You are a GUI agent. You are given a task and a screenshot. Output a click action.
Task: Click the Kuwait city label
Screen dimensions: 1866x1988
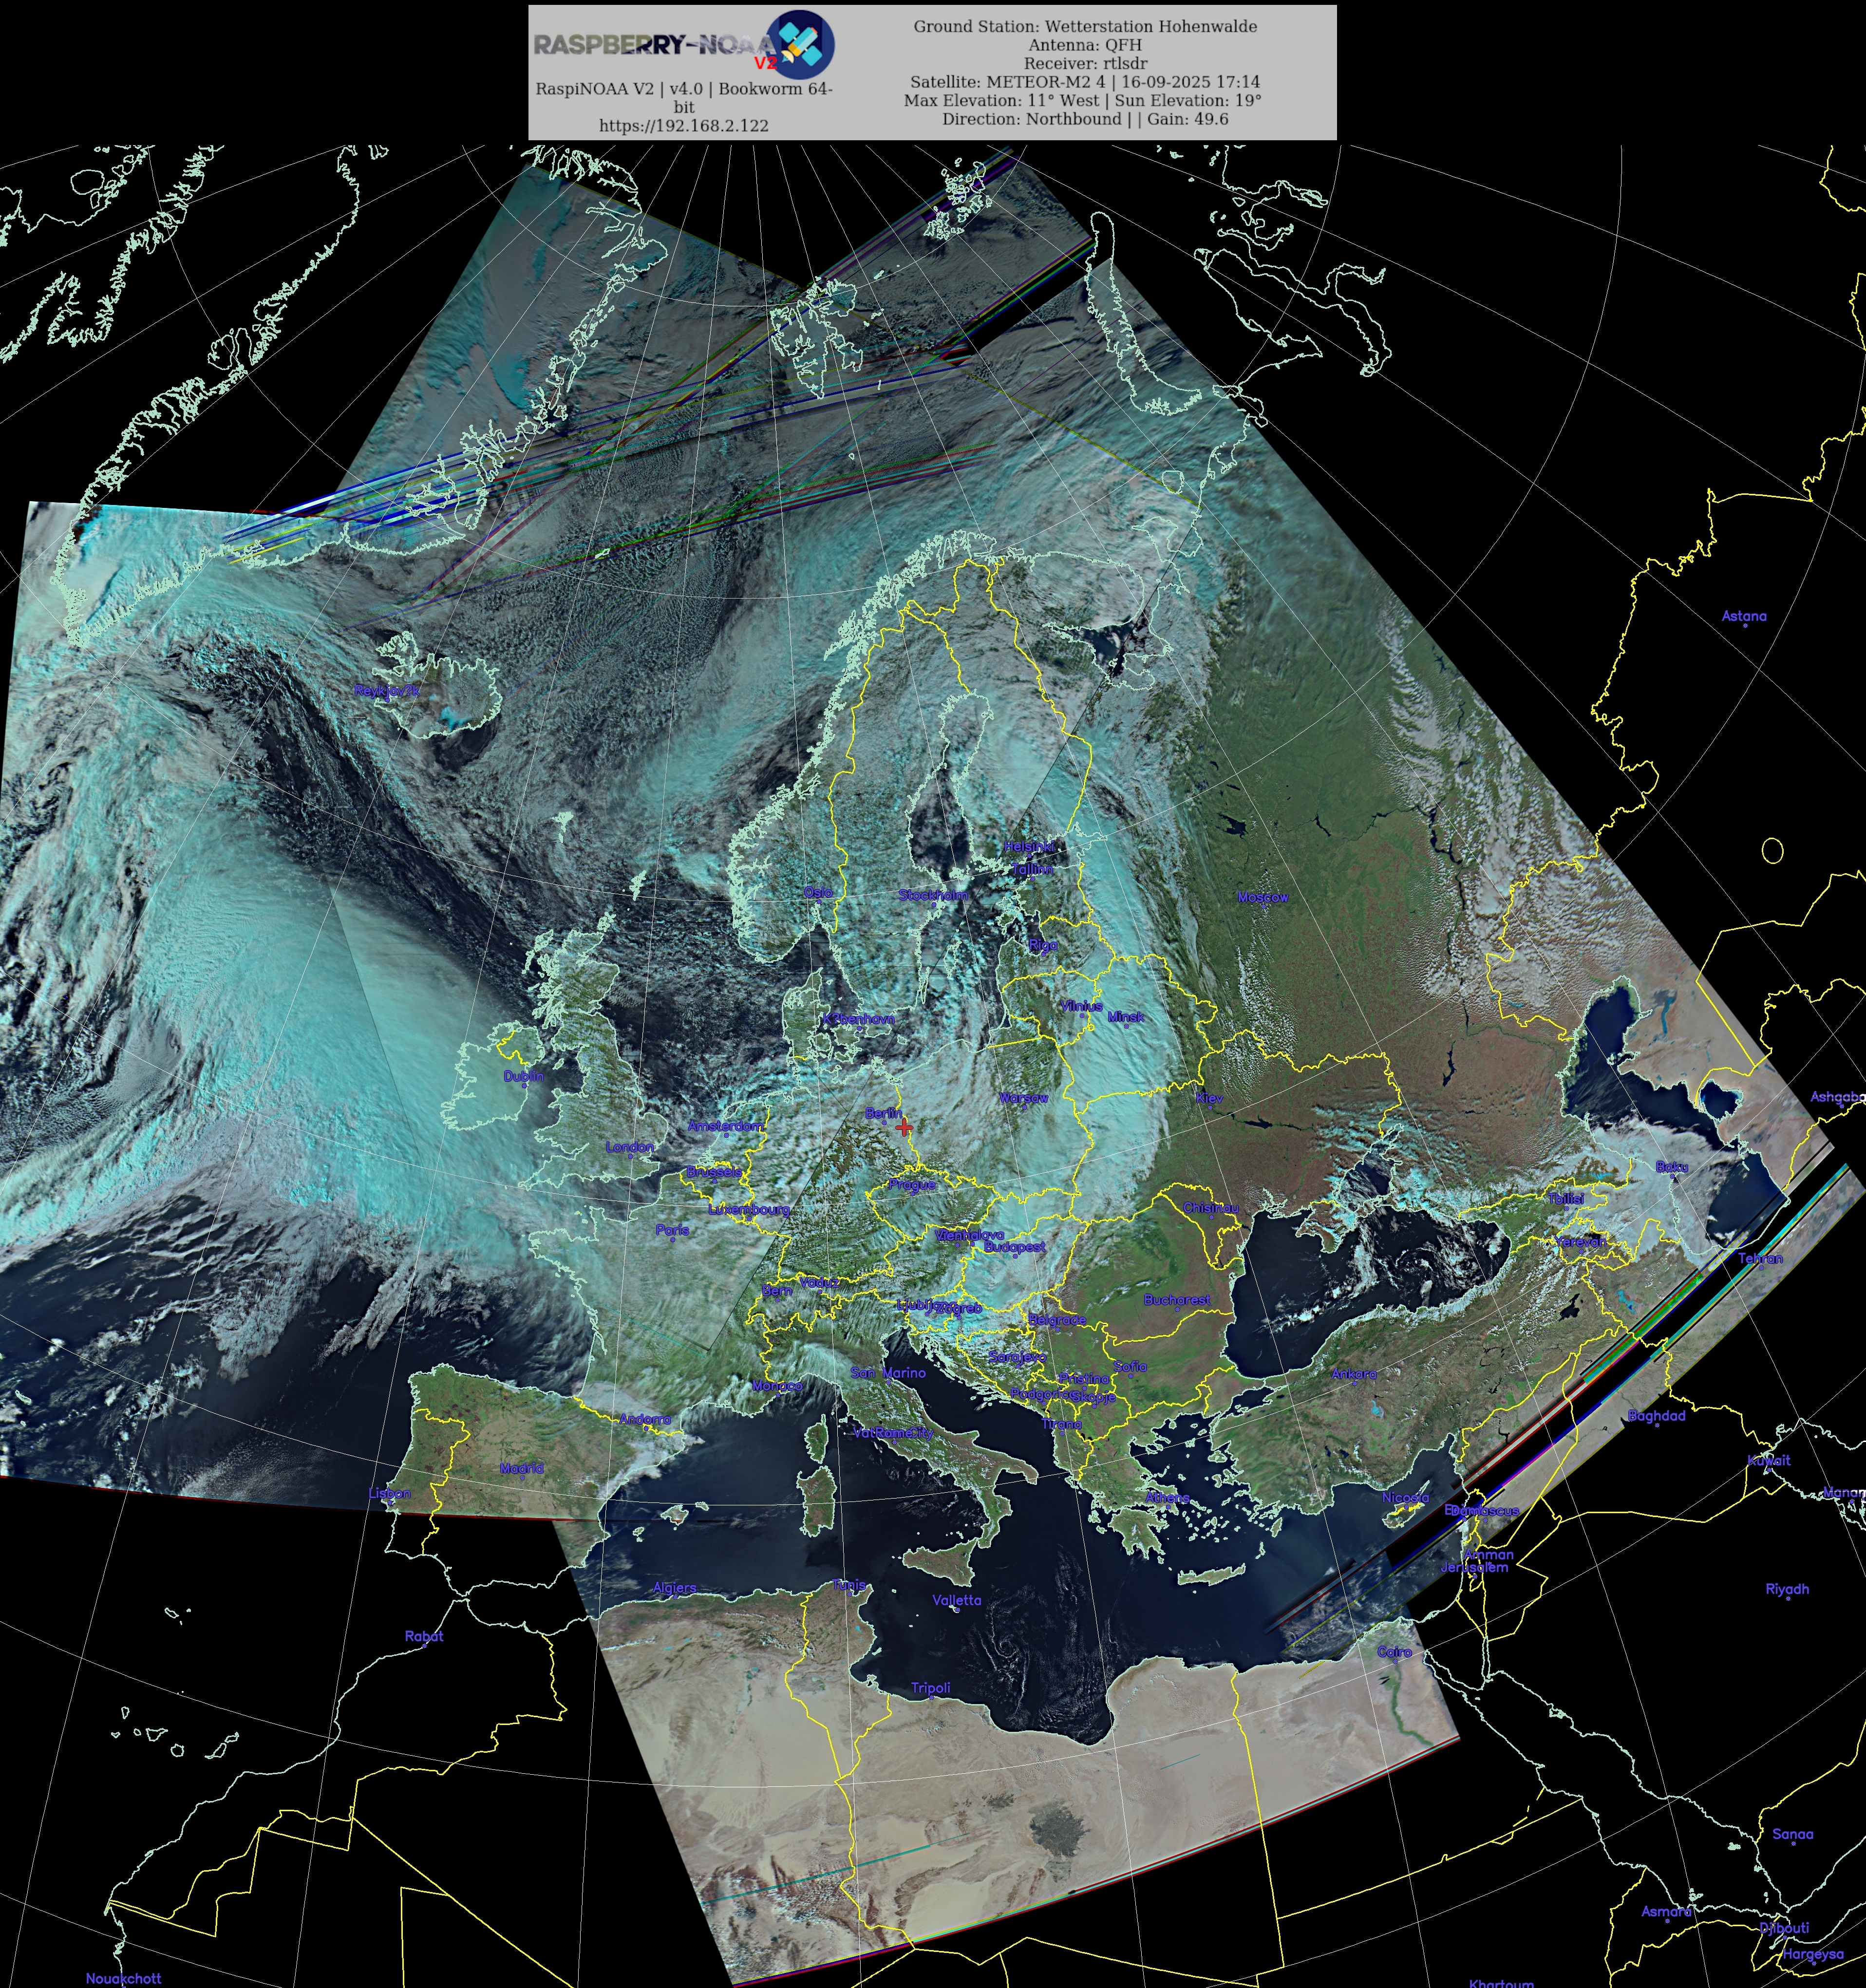[1768, 1460]
